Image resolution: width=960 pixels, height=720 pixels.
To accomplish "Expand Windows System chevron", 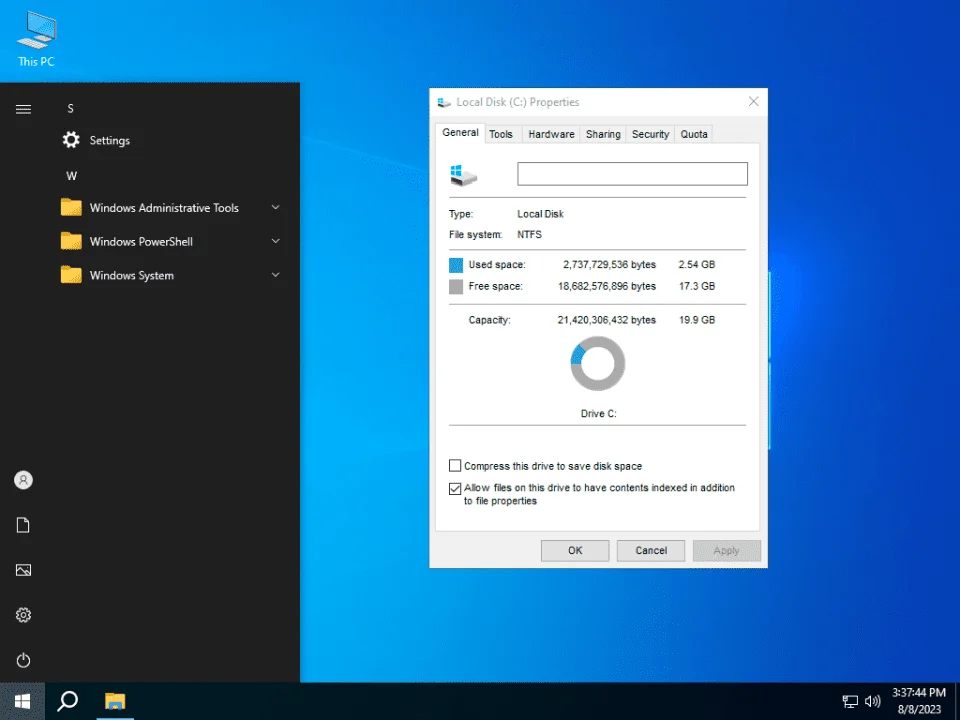I will 276,275.
